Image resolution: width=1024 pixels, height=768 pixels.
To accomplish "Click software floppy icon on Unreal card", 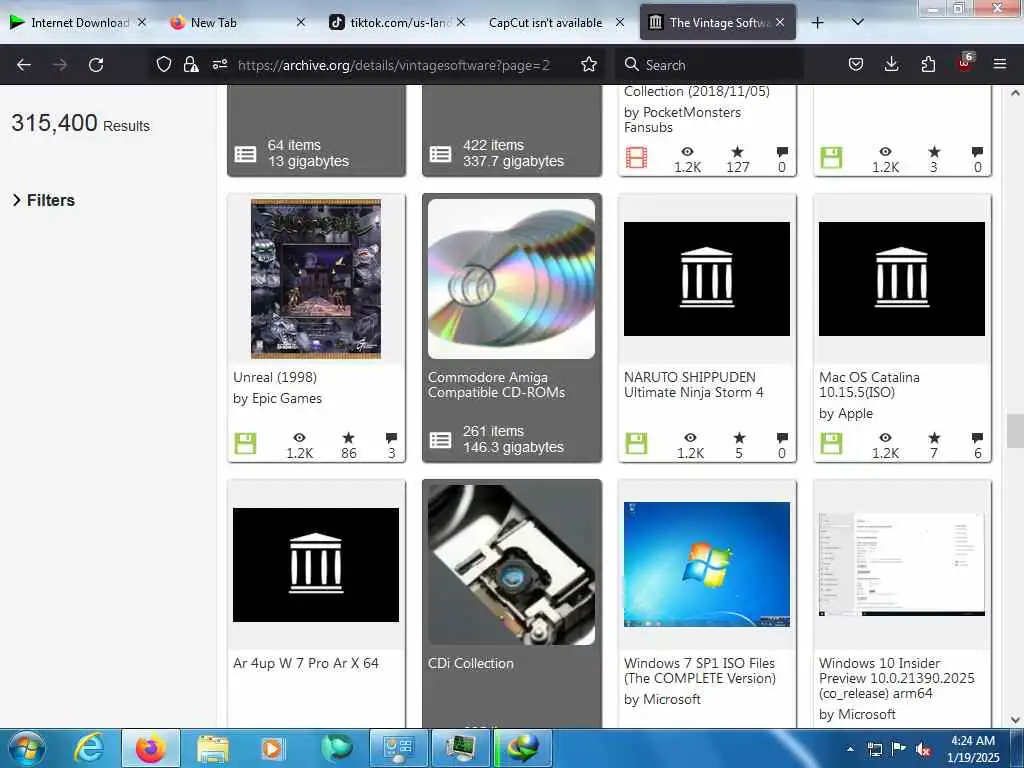I will 246,443.
